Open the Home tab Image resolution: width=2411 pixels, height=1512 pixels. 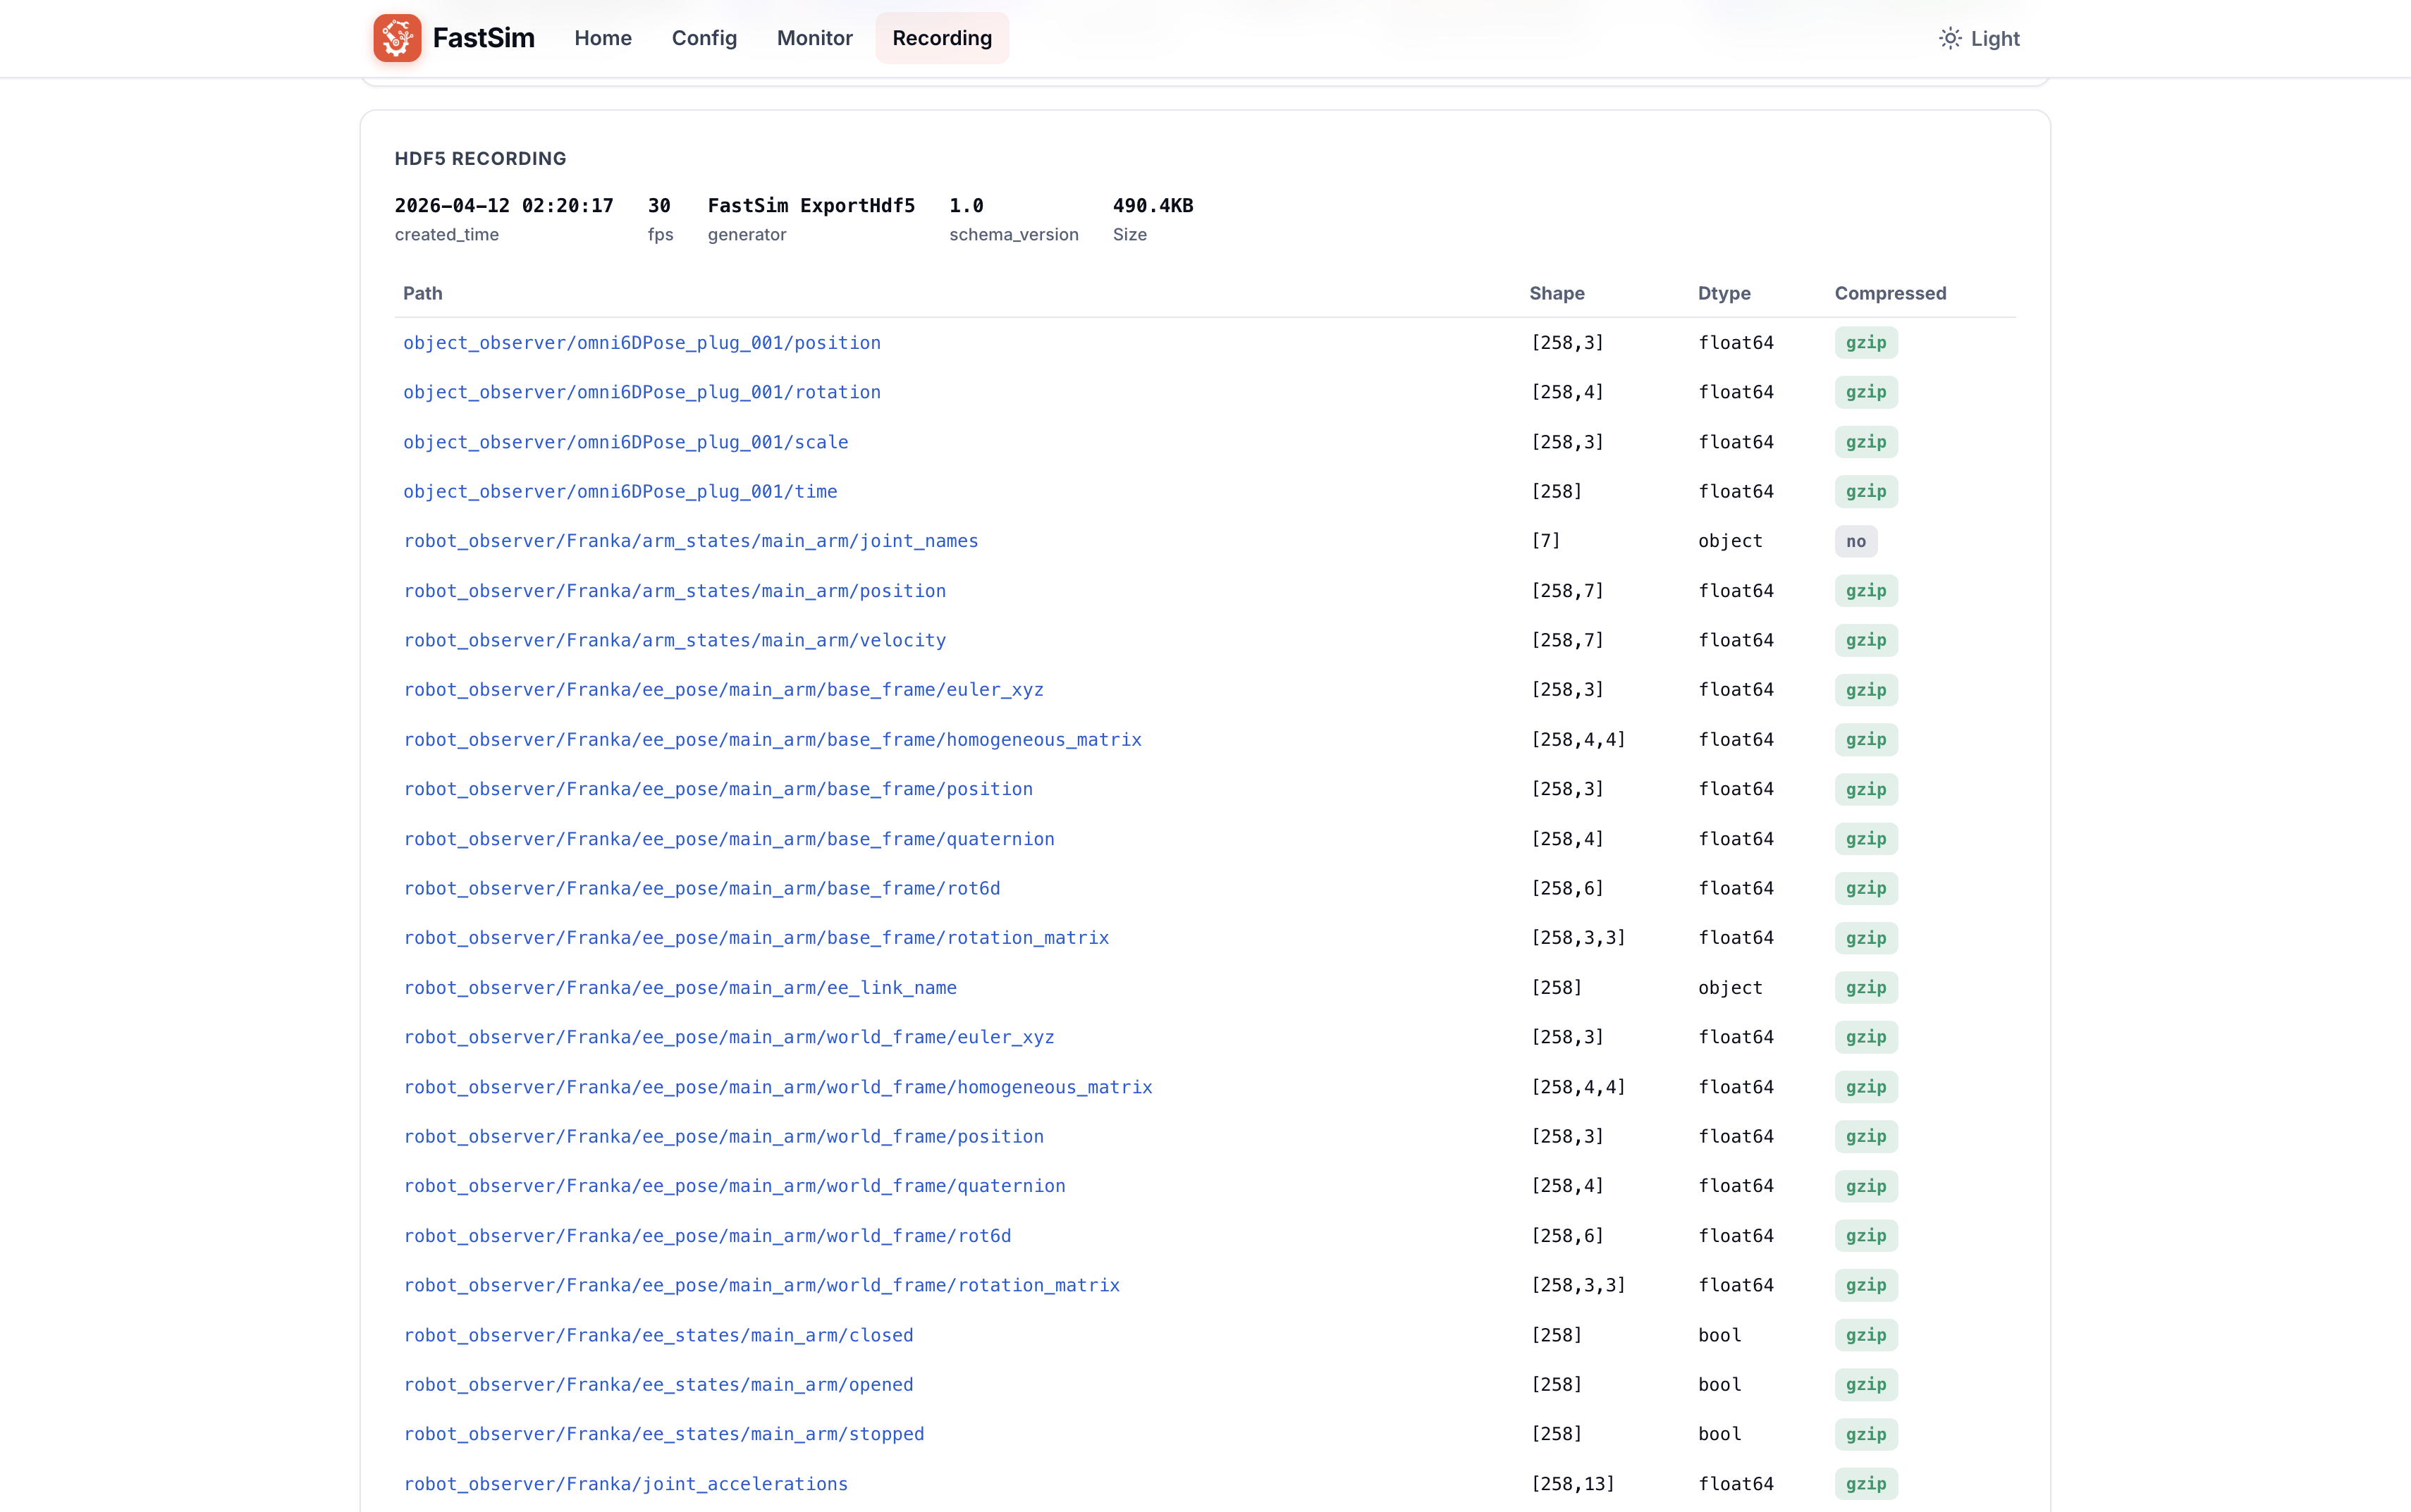pyautogui.click(x=603, y=38)
